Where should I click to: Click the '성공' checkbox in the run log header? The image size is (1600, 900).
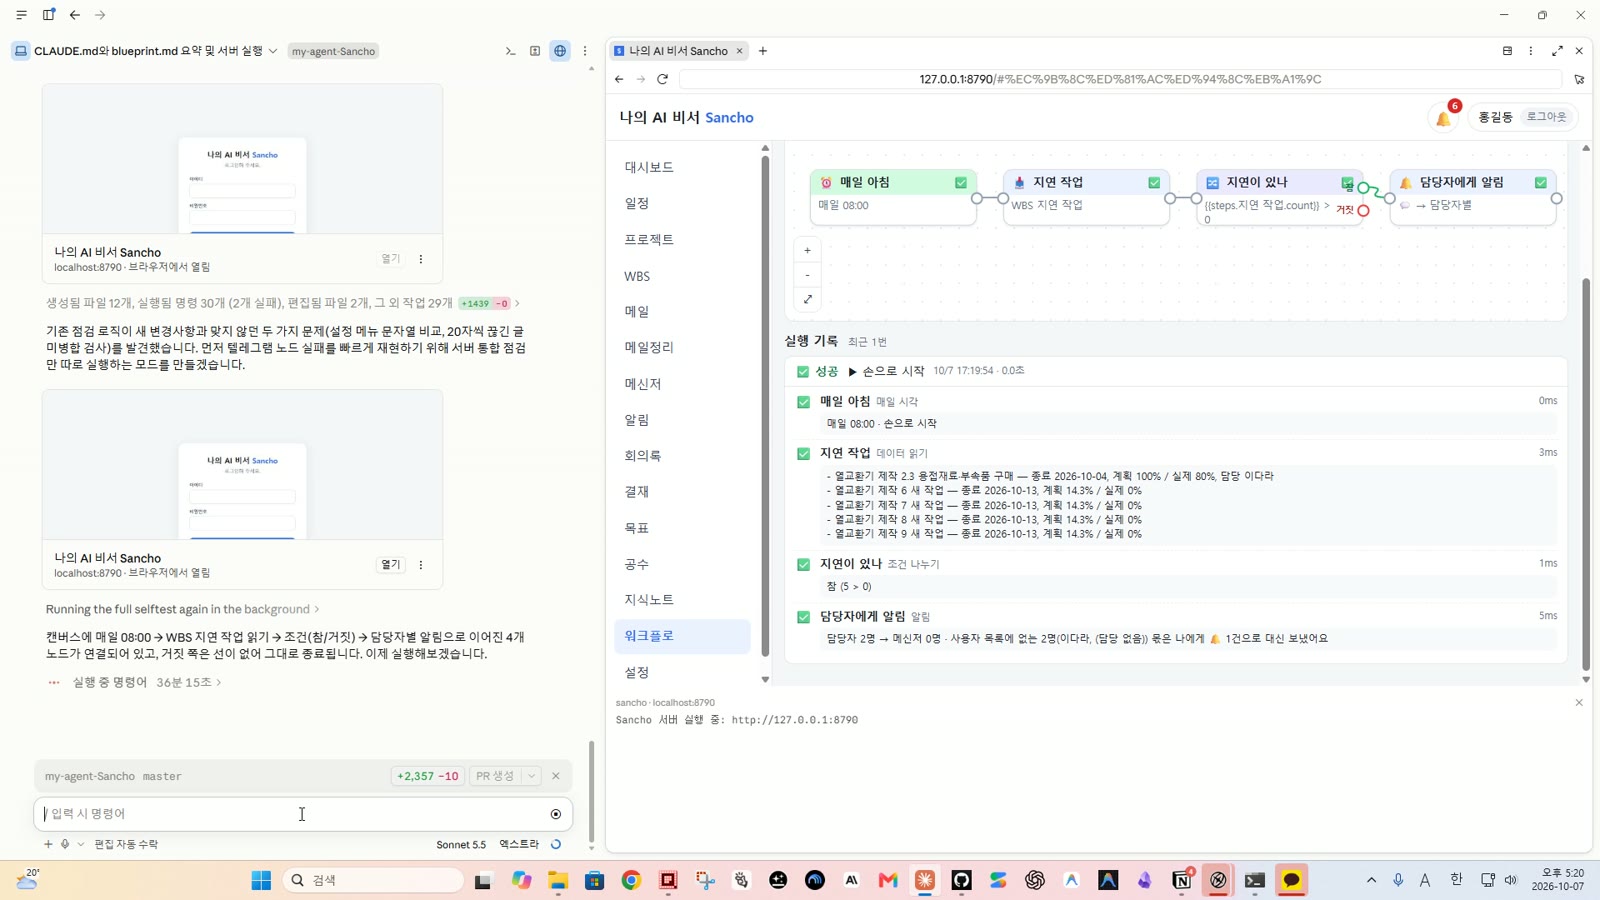click(x=803, y=372)
